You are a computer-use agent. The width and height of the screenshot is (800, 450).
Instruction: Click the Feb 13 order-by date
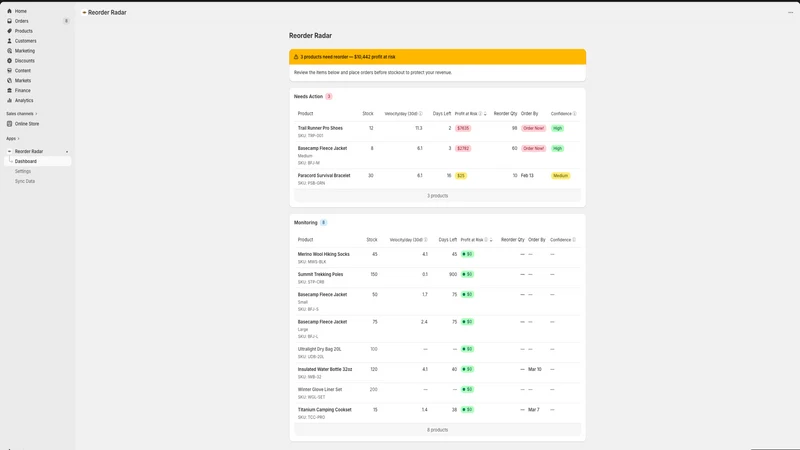pyautogui.click(x=527, y=176)
